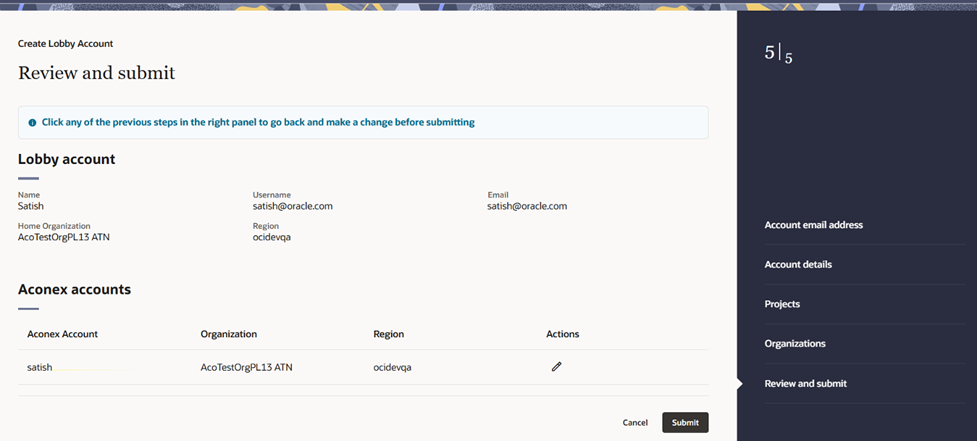977x441 pixels.
Task: Click the Actions column header
Action: pos(562,334)
